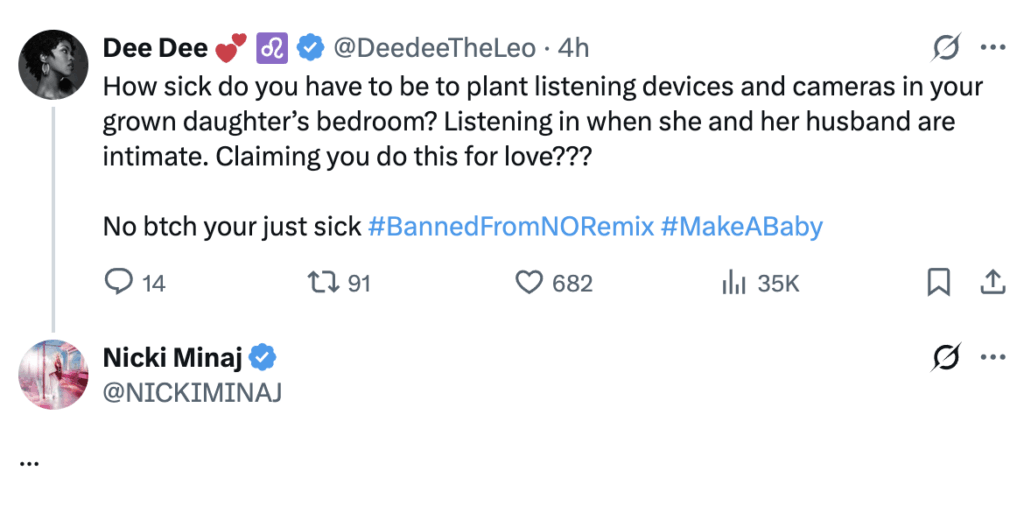Open the view analytics icon showing 35K
This screenshot has width=1024, height=506.
735,283
